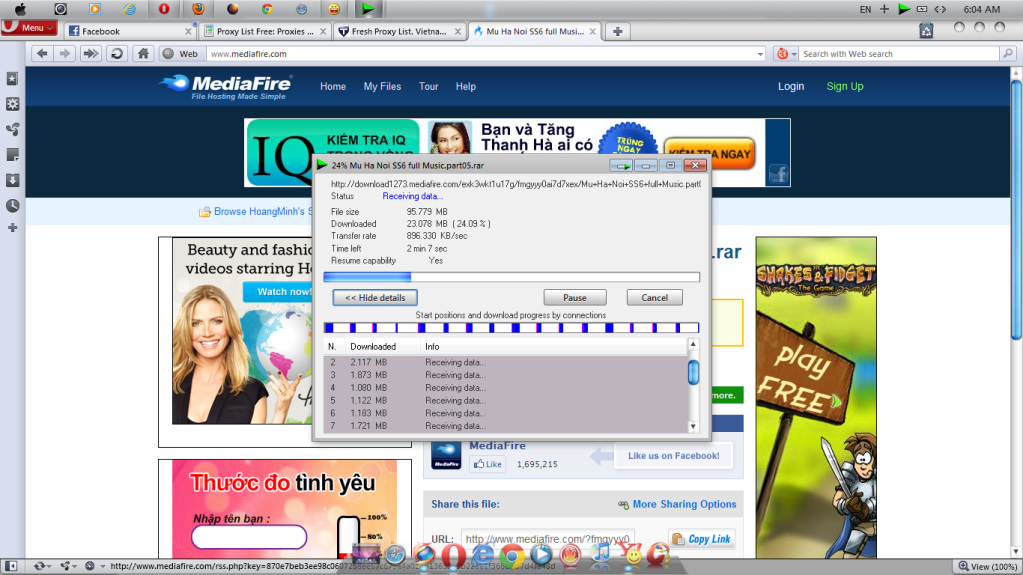Switch to the Facebook tab
Screen dimensions: 1023x575
pyautogui.click(x=130, y=31)
